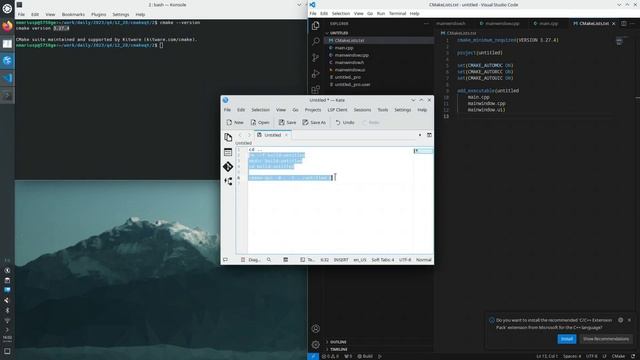Click the notifications bell in VS Code status bar
640x360 pixels.
click(633, 356)
